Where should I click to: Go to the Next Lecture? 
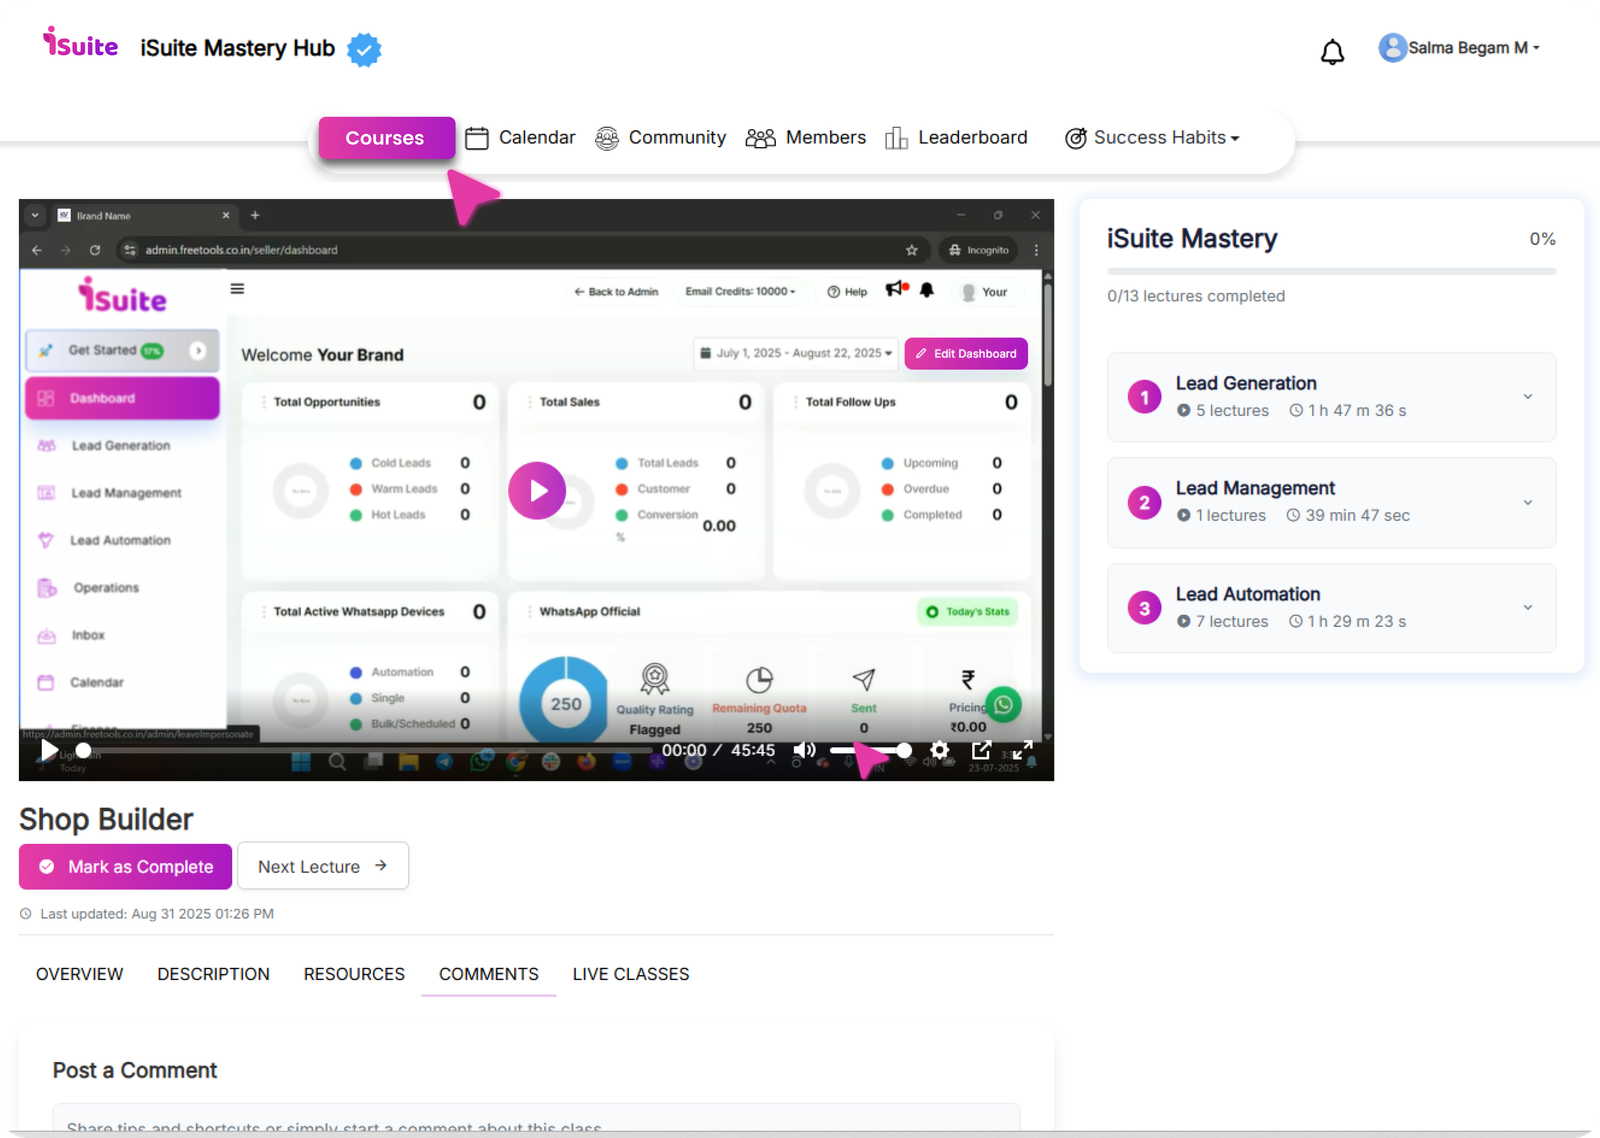click(322, 867)
